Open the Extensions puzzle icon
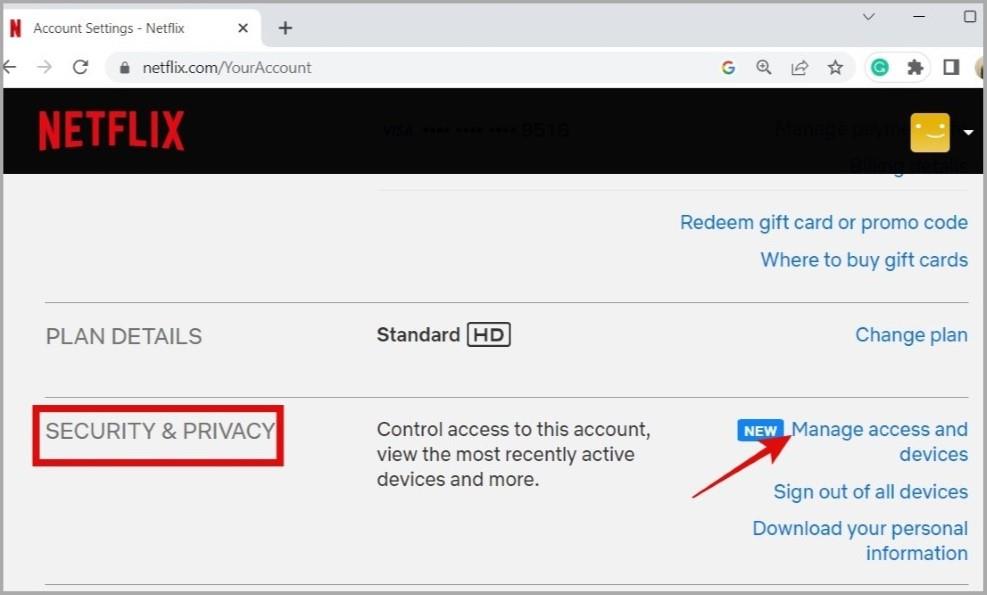Viewport: 987px width, 595px height. tap(915, 67)
